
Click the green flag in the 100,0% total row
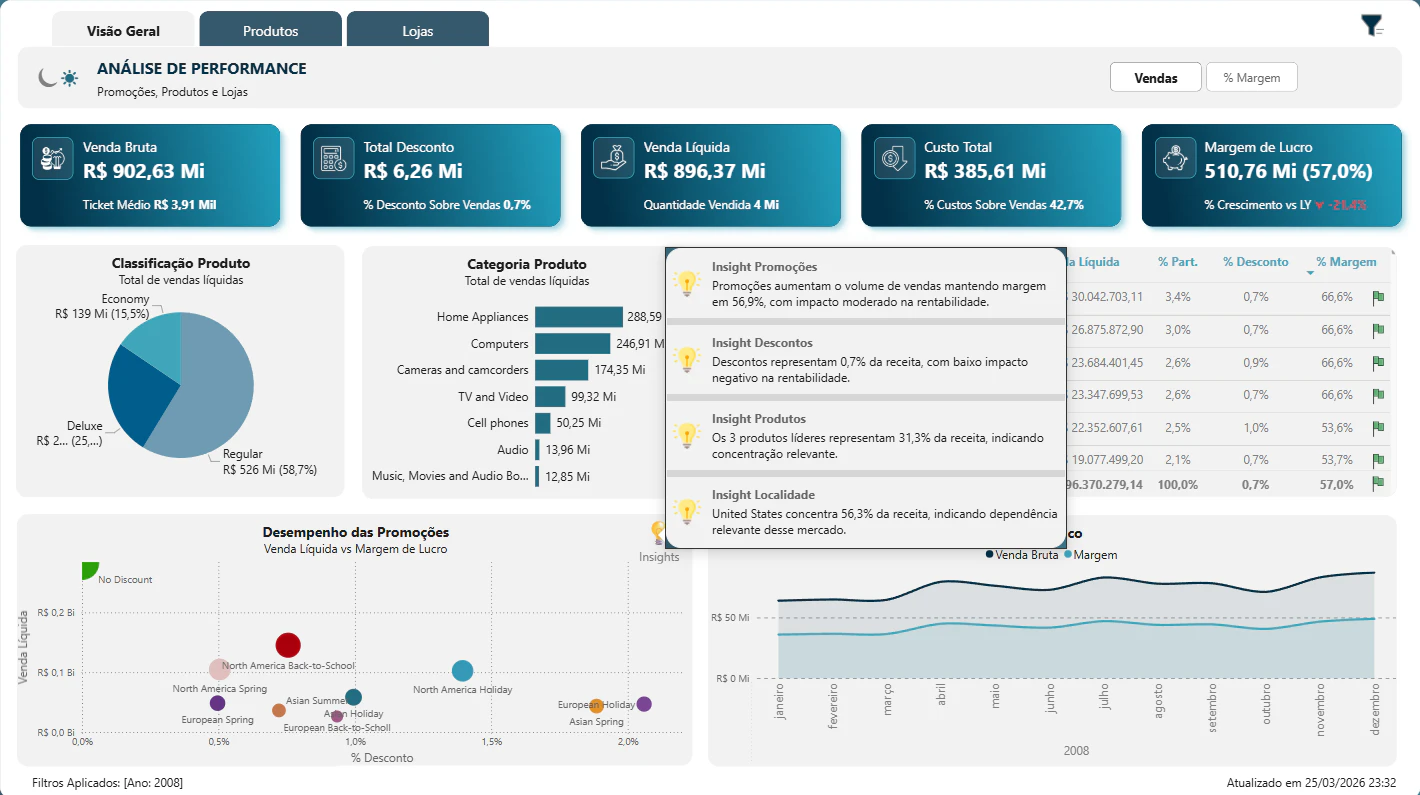(x=1378, y=484)
